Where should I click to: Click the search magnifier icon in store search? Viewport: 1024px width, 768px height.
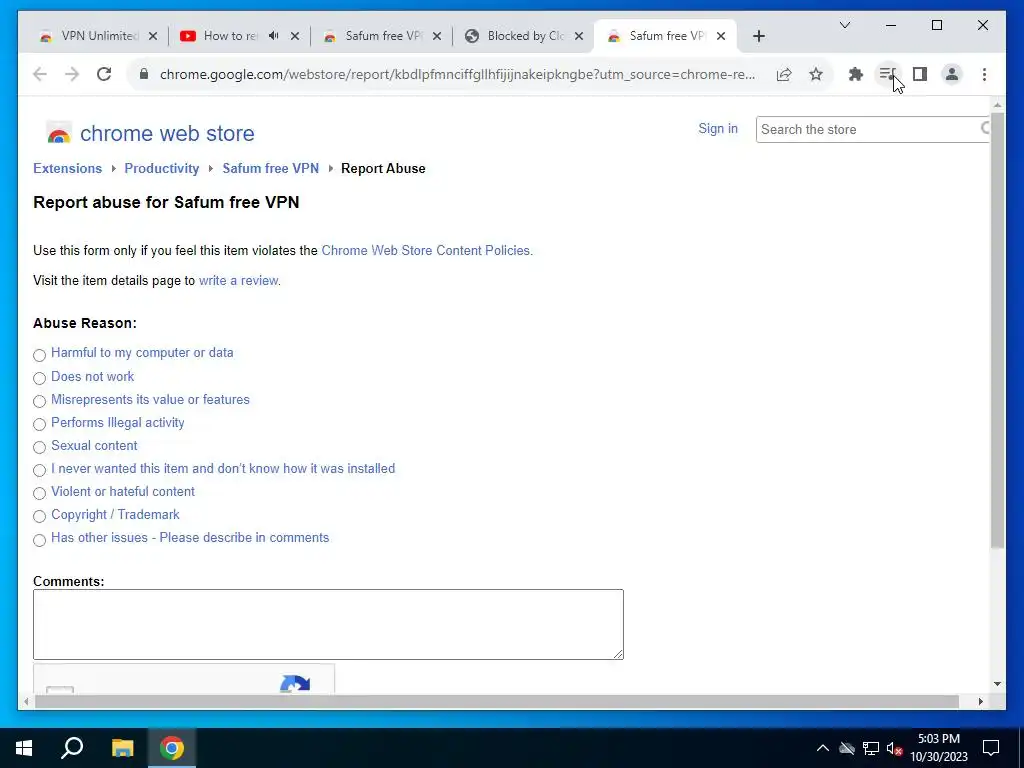pos(985,128)
